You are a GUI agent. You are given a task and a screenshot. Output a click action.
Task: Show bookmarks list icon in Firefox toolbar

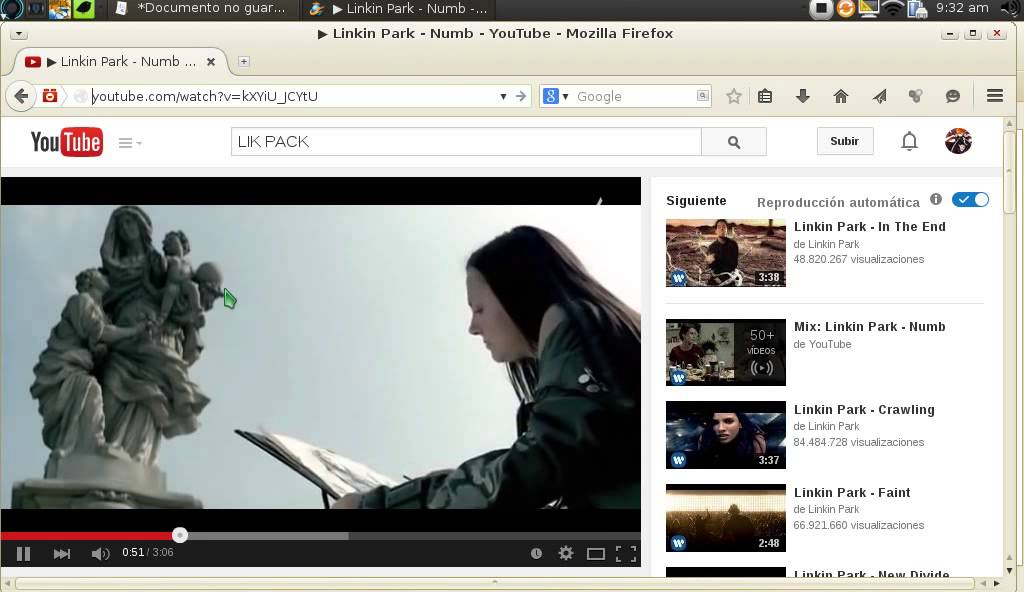pyautogui.click(x=765, y=97)
